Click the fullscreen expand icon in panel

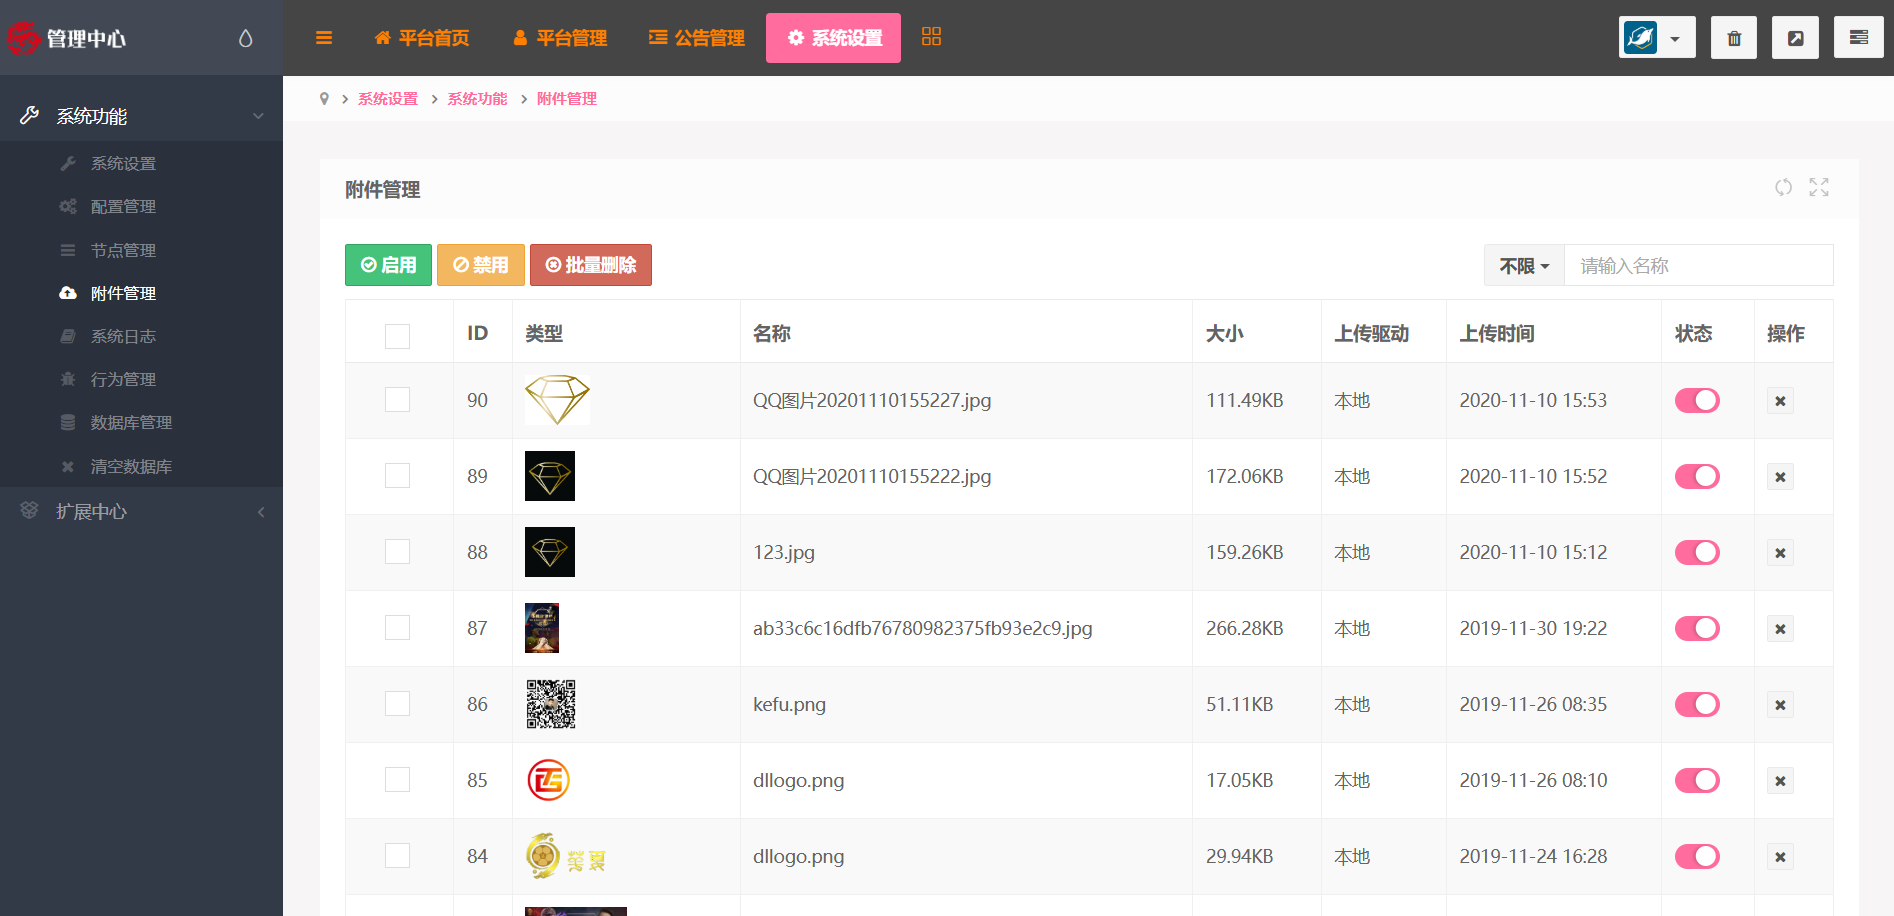[x=1819, y=187]
